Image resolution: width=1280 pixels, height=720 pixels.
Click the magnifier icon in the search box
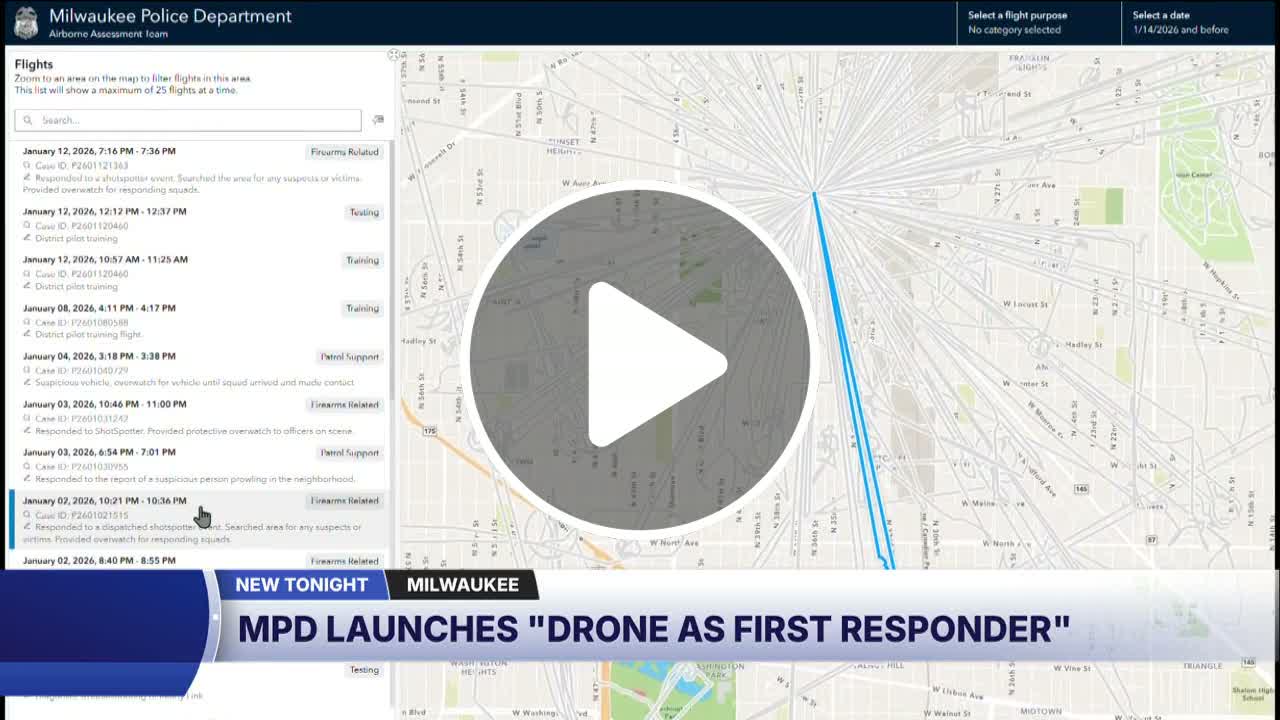coord(28,120)
